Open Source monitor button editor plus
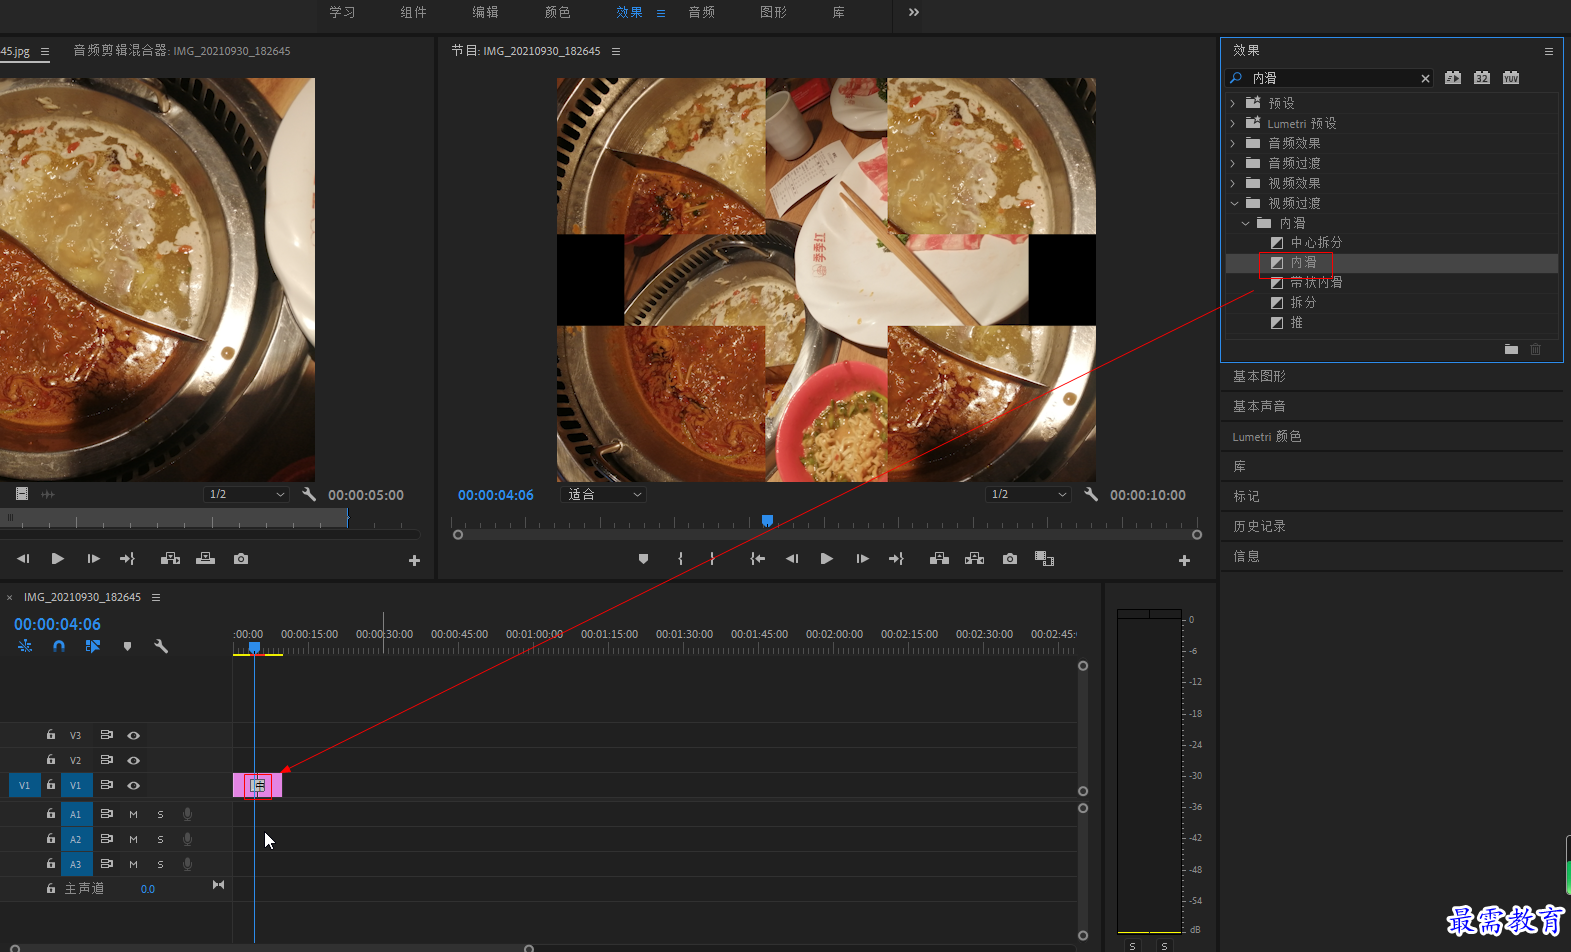Screen dimensions: 1571x952 click(414, 561)
